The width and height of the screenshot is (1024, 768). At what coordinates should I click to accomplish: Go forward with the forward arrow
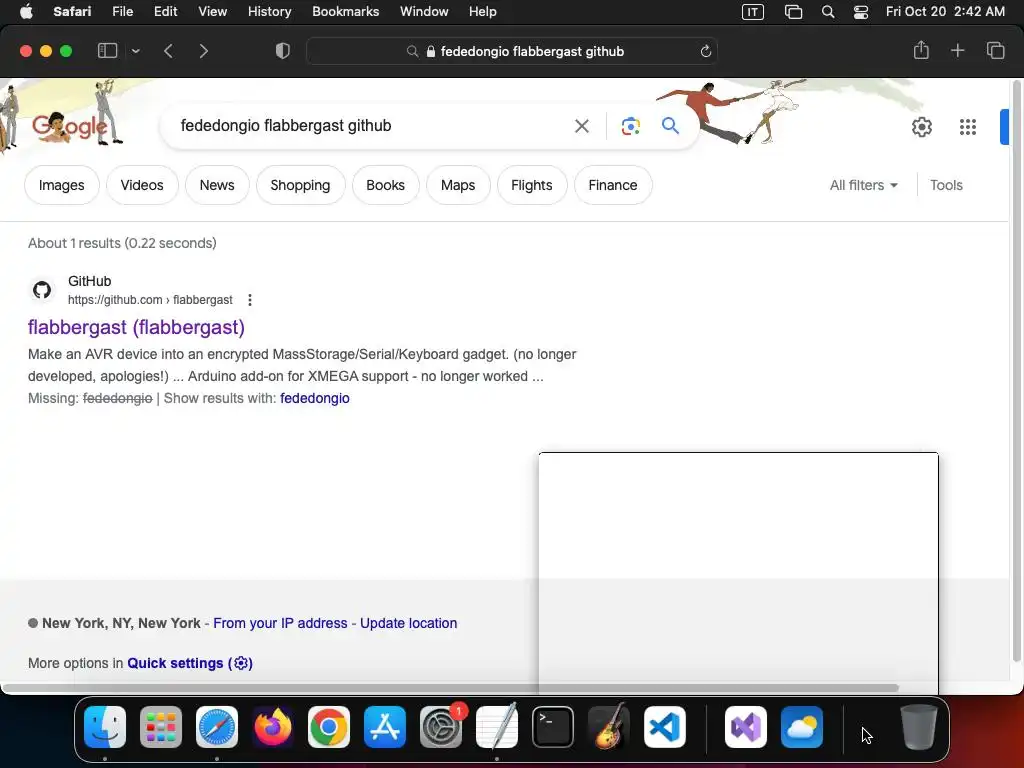[x=204, y=51]
